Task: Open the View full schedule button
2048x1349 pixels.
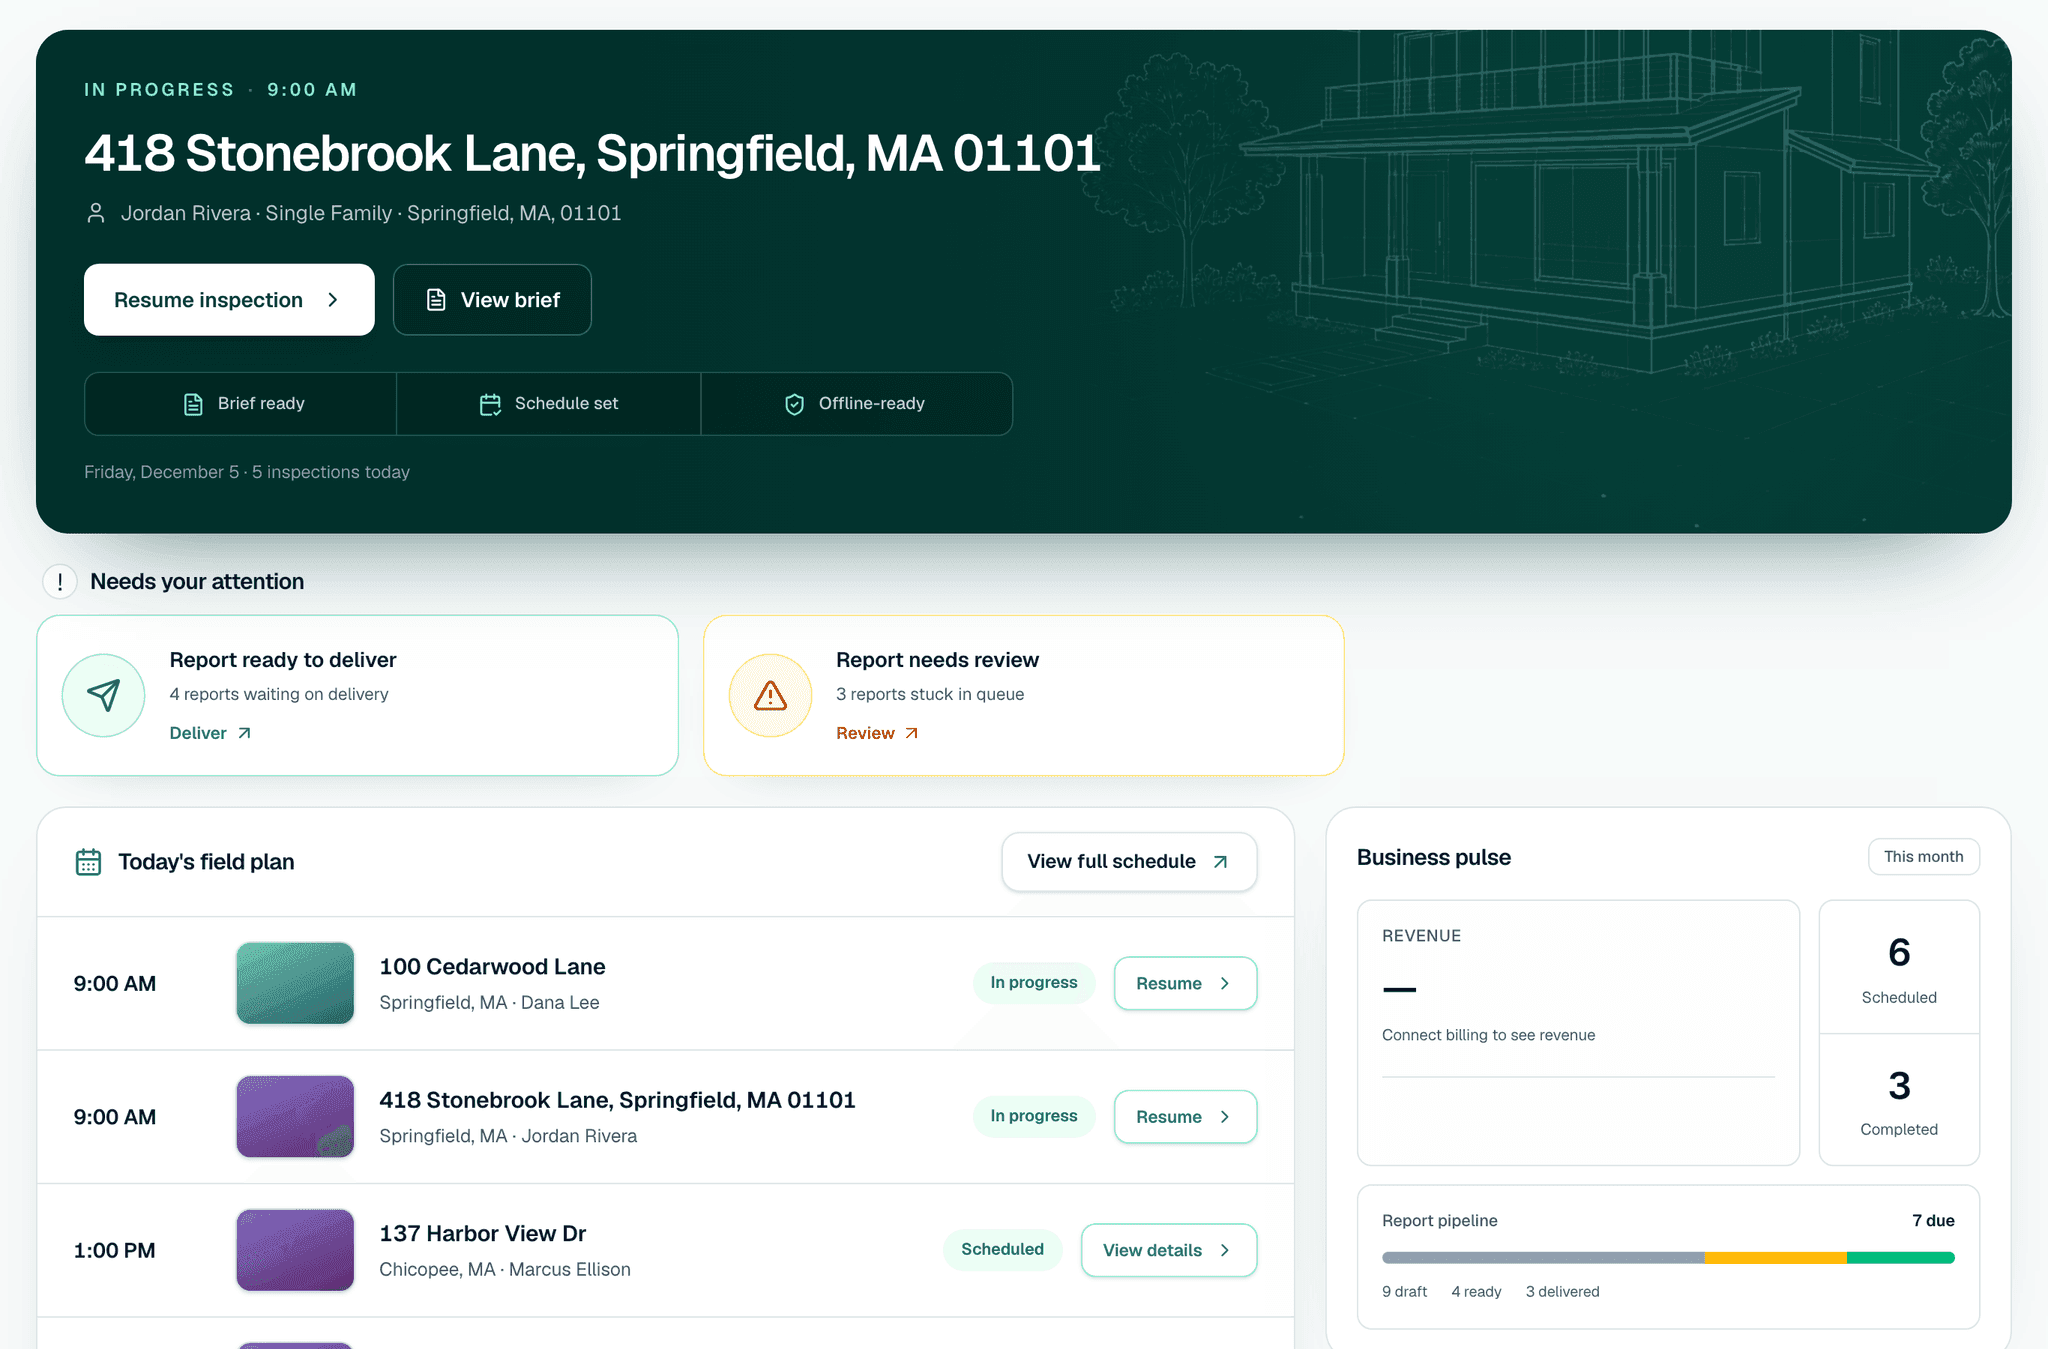Action: [1129, 862]
